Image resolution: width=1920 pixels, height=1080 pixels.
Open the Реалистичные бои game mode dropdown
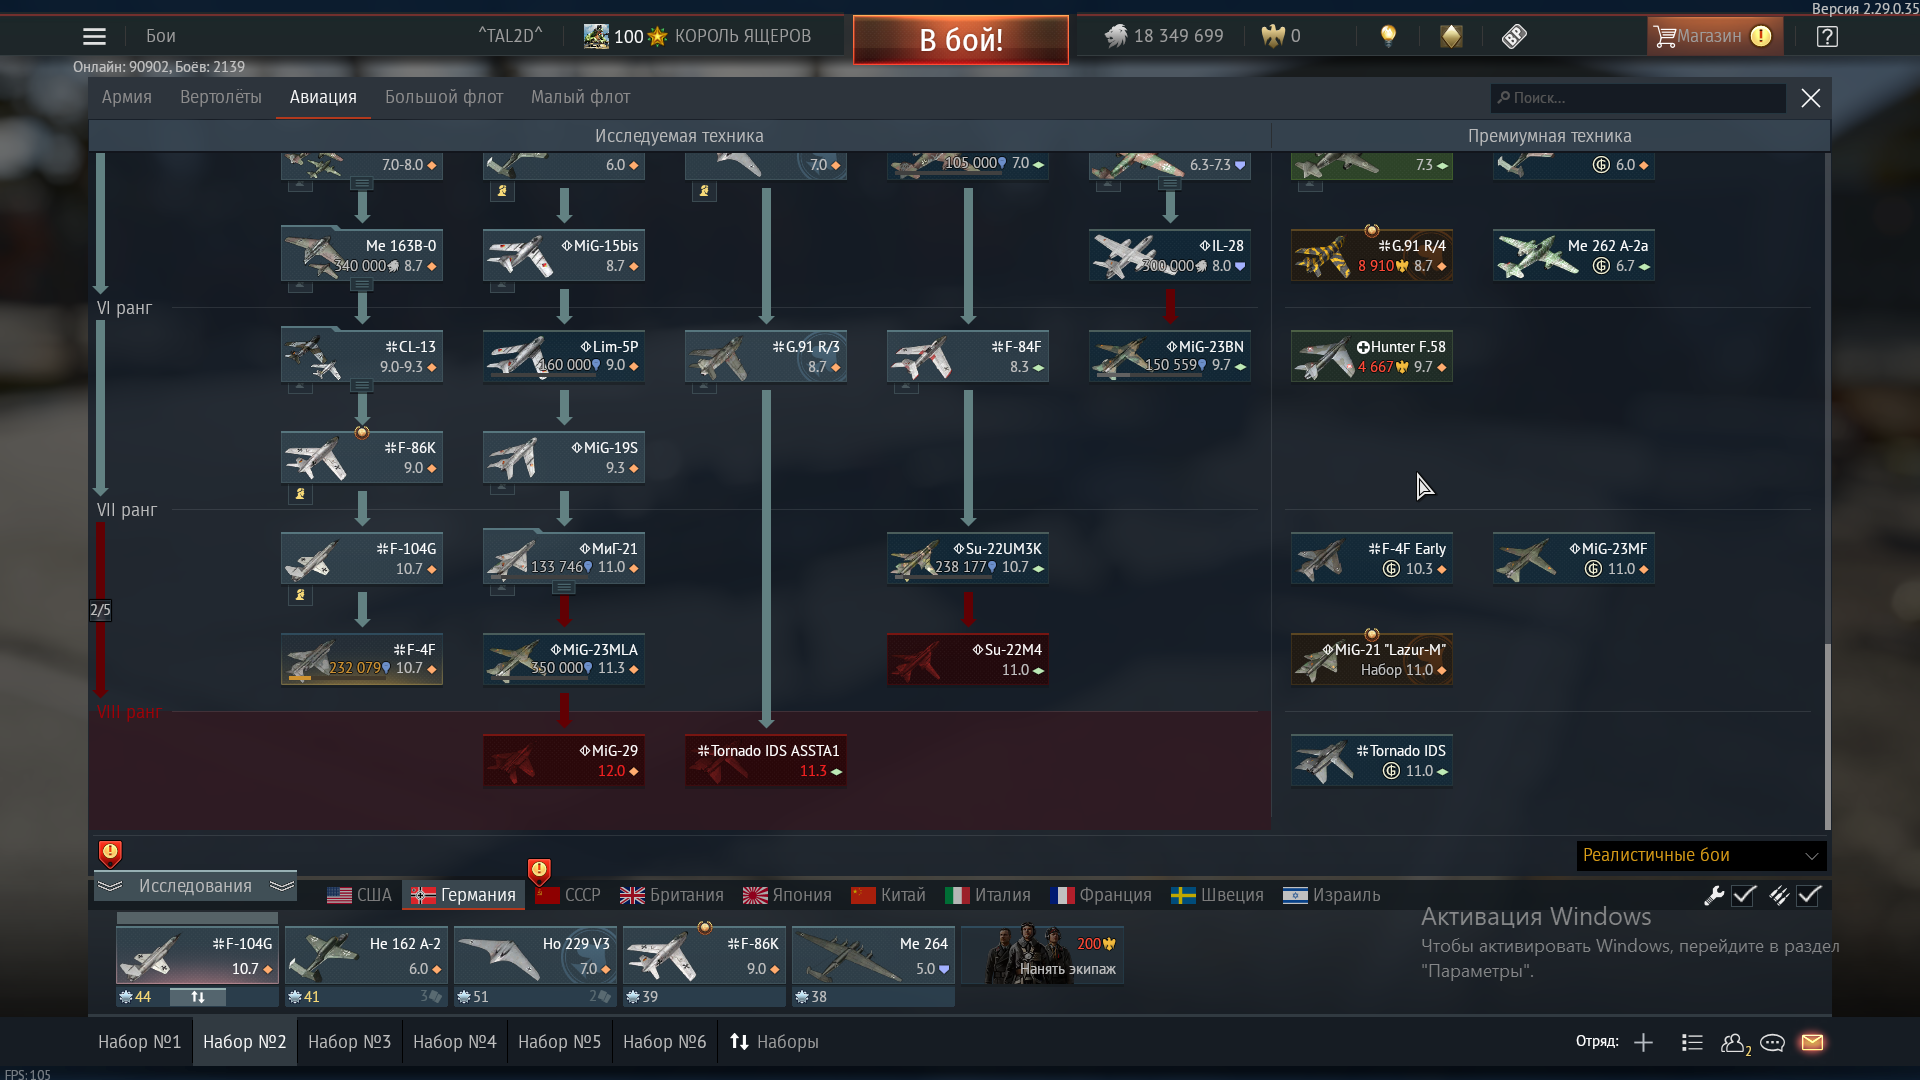click(1701, 855)
